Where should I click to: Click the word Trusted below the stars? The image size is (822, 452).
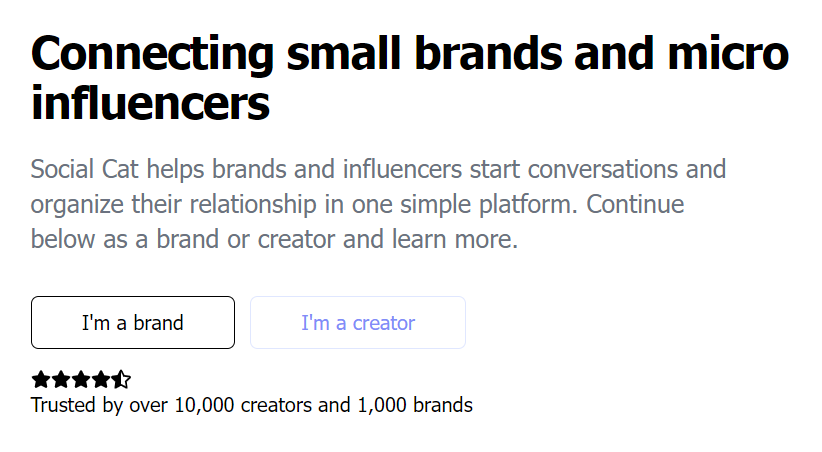[62, 406]
